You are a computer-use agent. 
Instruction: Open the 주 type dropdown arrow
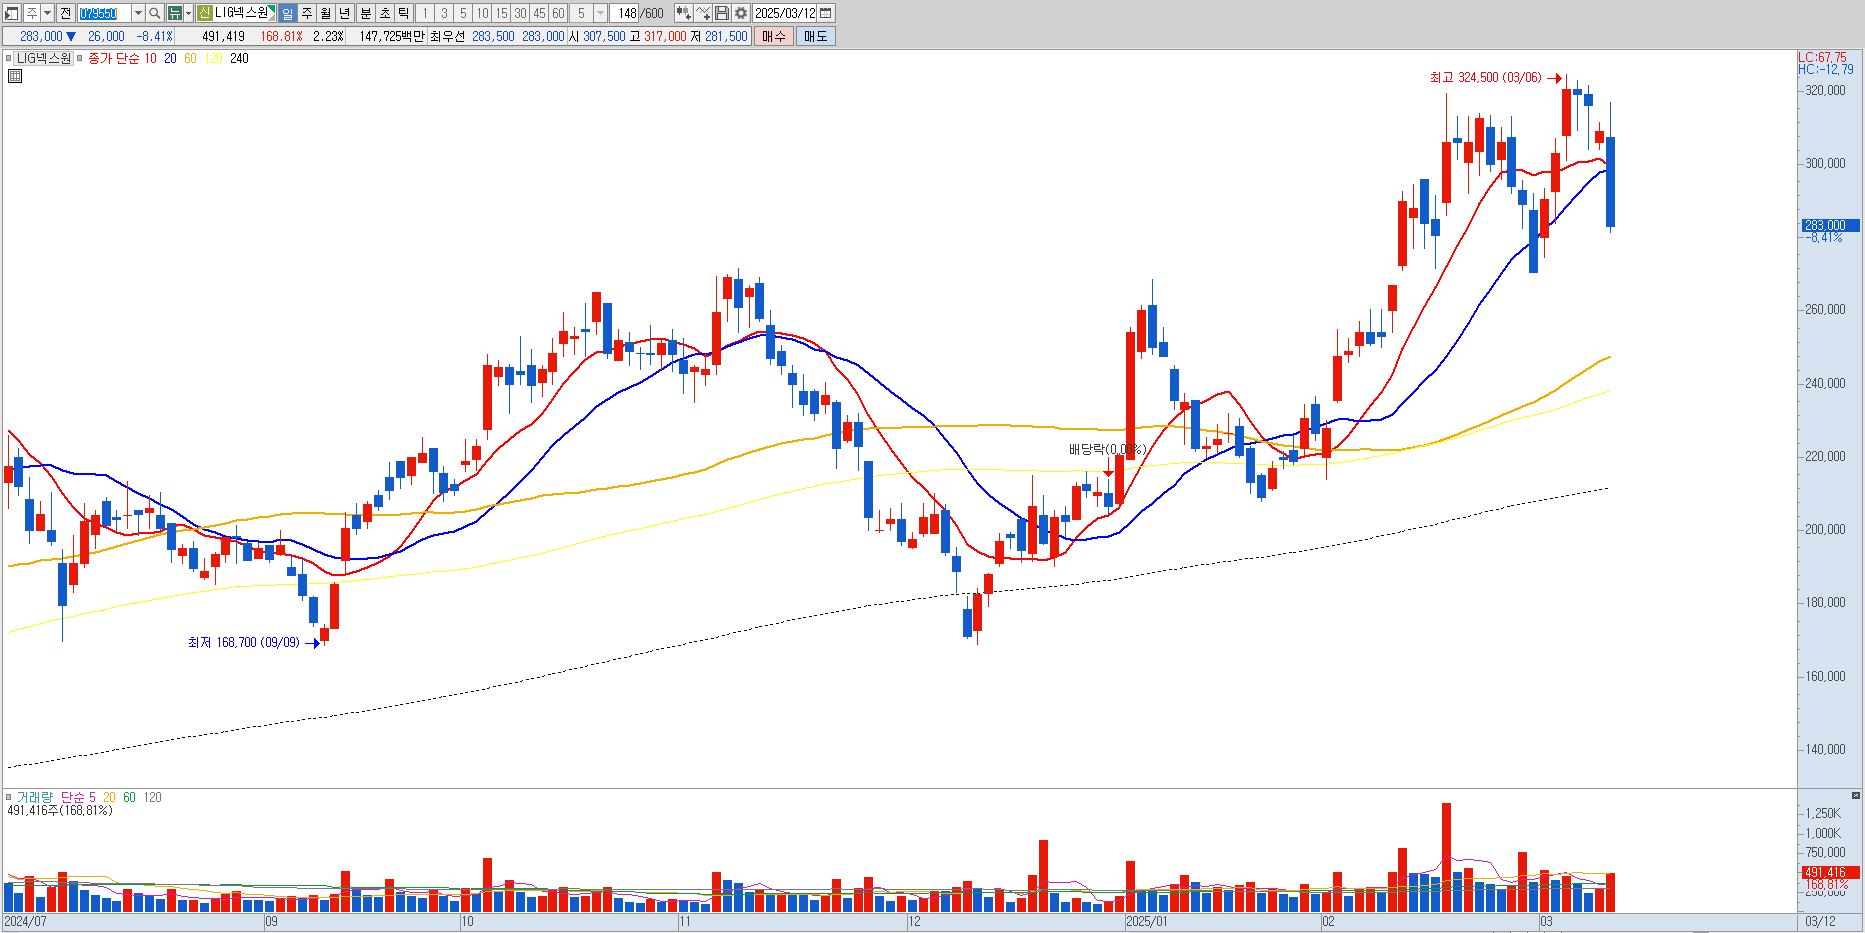click(x=47, y=13)
